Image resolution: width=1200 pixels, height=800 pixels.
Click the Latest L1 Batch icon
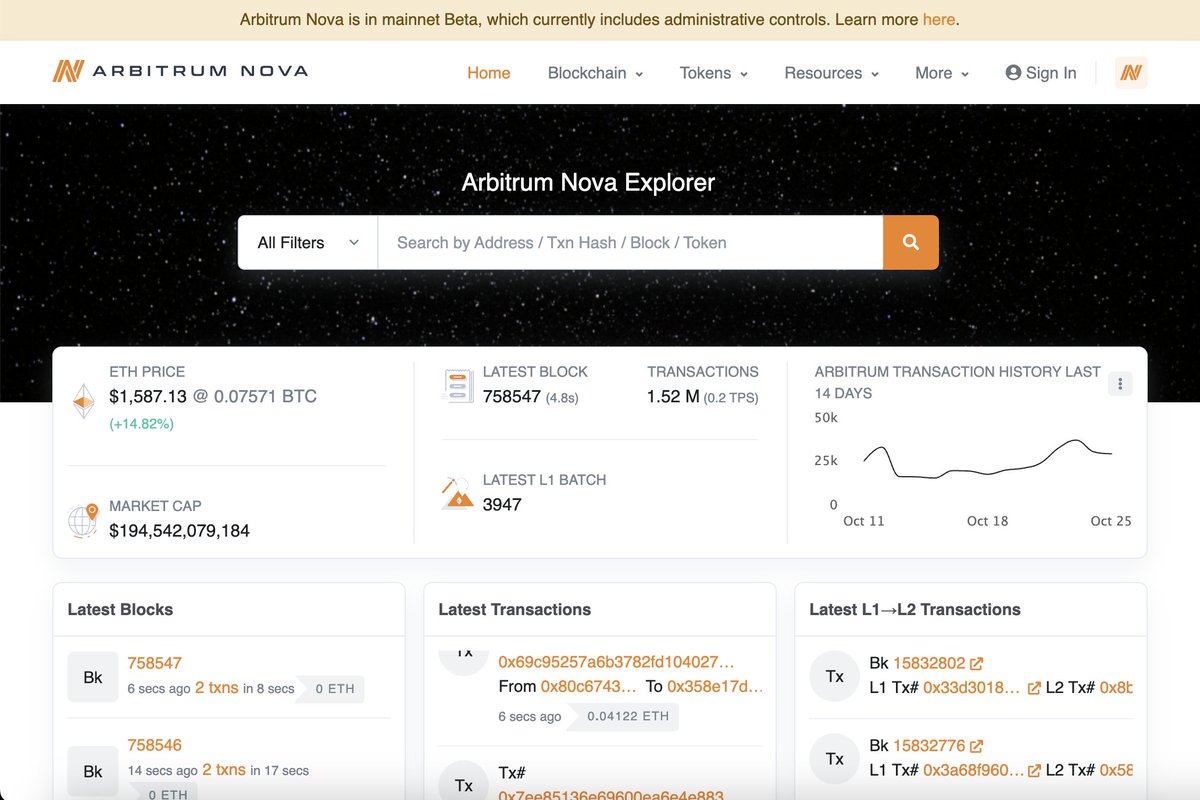coord(456,493)
